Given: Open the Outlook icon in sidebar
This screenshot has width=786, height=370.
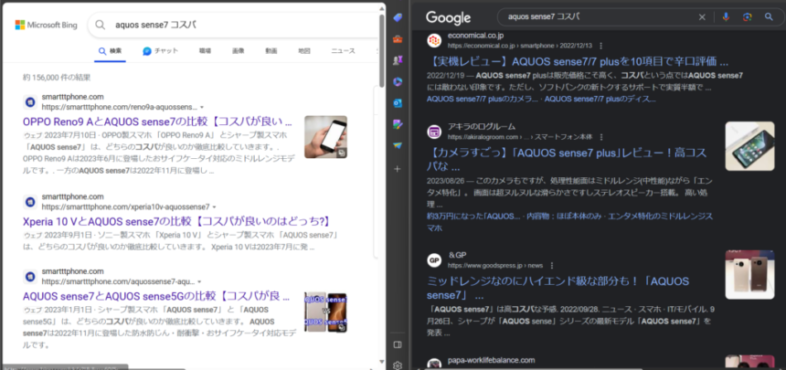Looking at the screenshot, I should 398,103.
